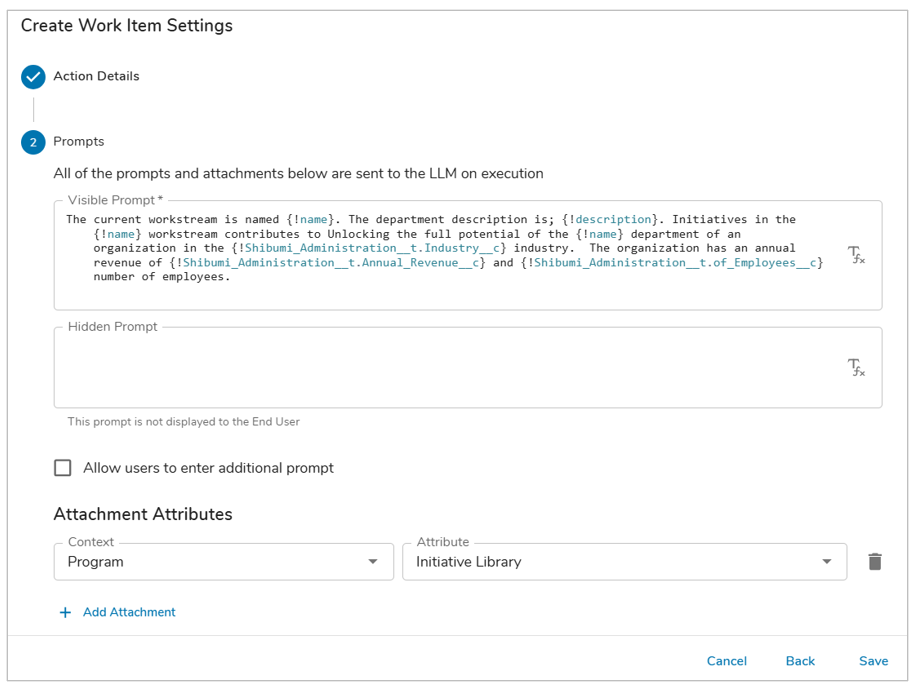Delete the Initiative Library attachment row

[x=875, y=562]
